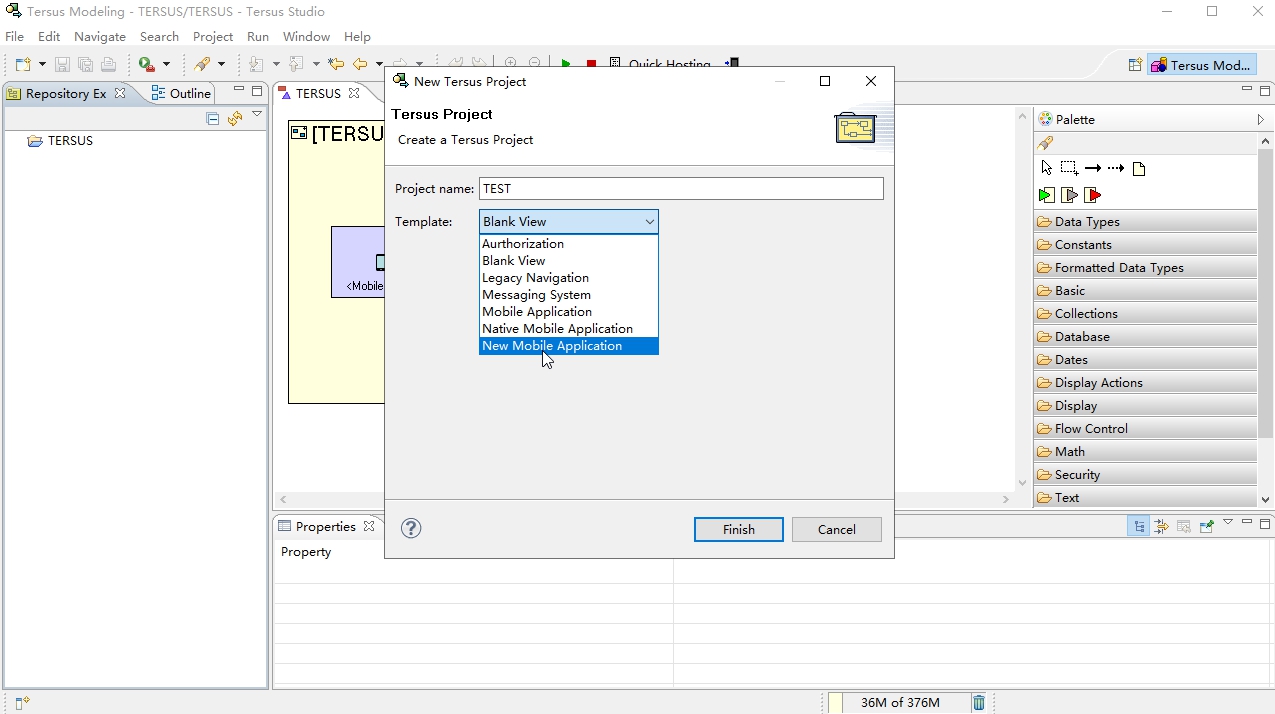The width and height of the screenshot is (1275, 714).
Task: Click the Open Perspective icon
Action: pyautogui.click(x=1135, y=65)
